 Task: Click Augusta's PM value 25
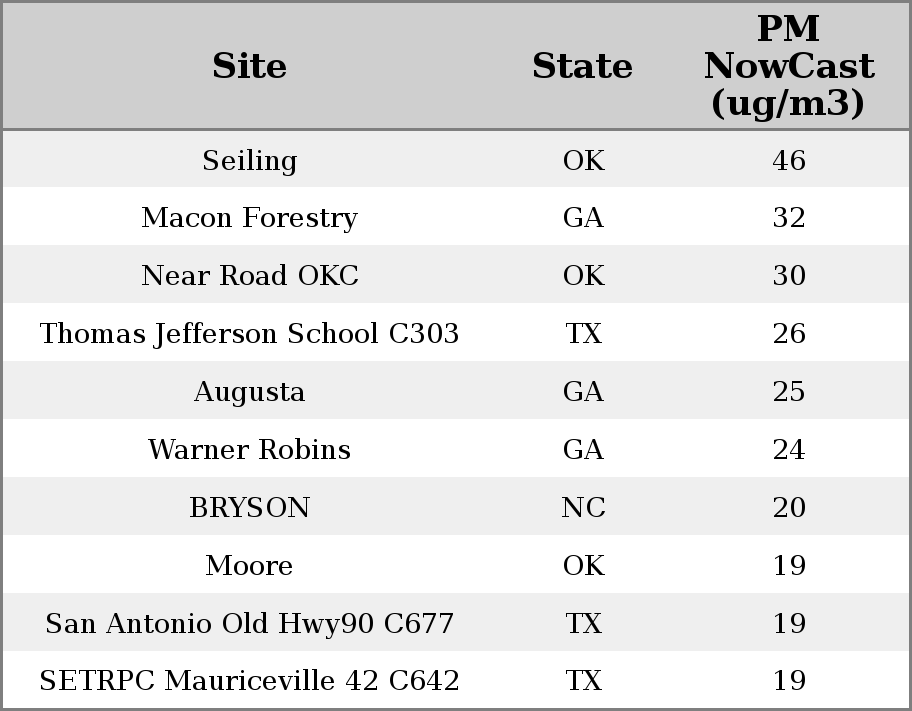788,391
